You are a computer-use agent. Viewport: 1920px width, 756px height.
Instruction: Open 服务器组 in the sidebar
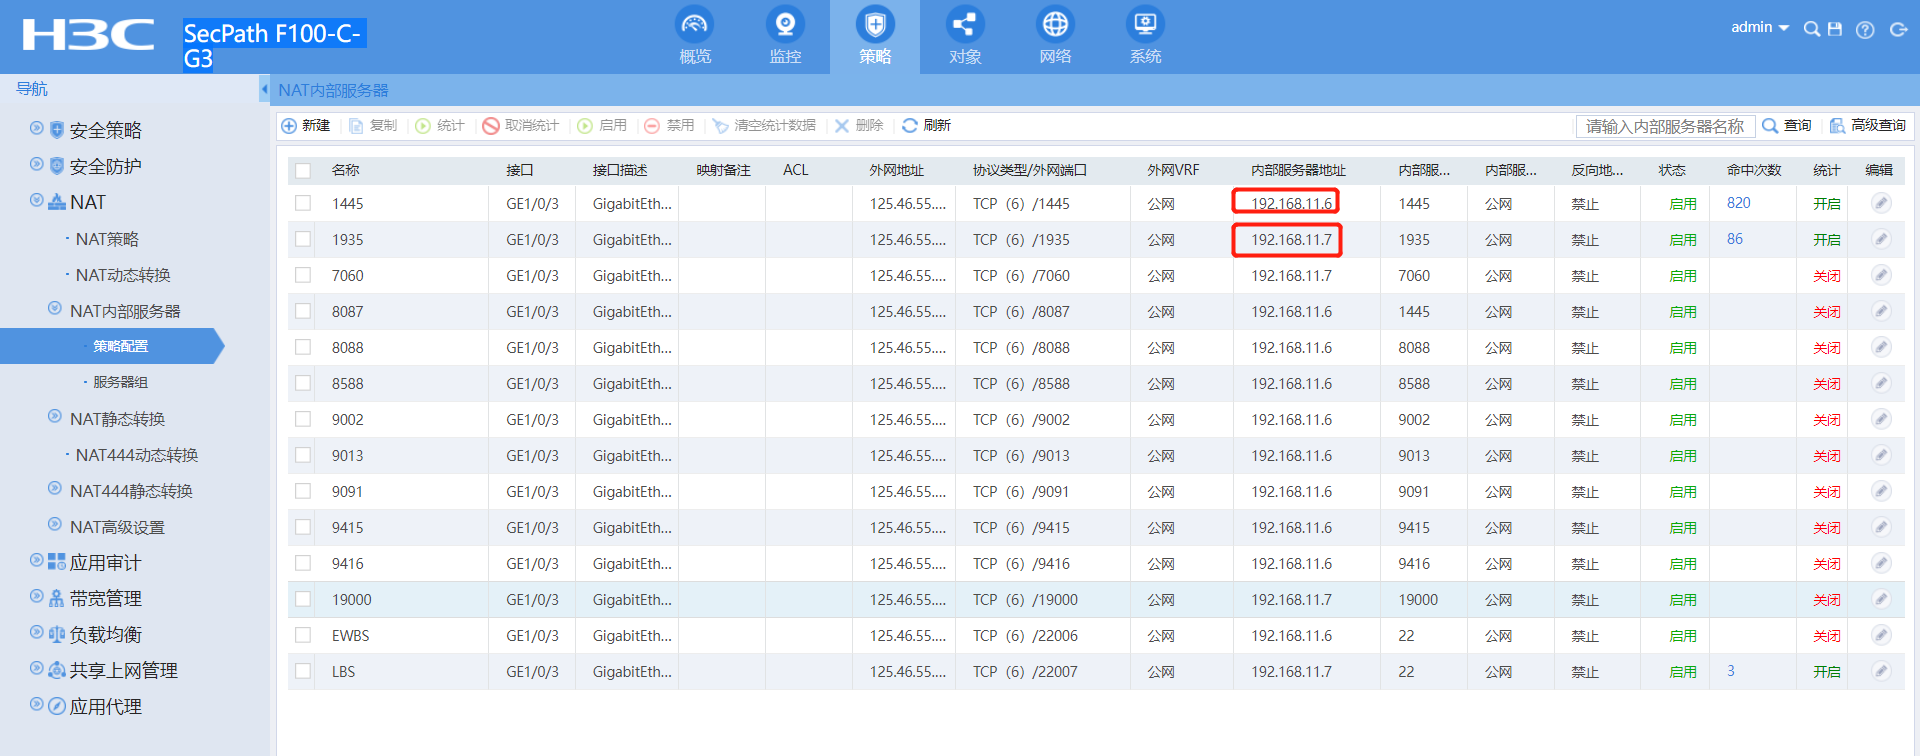click(120, 382)
